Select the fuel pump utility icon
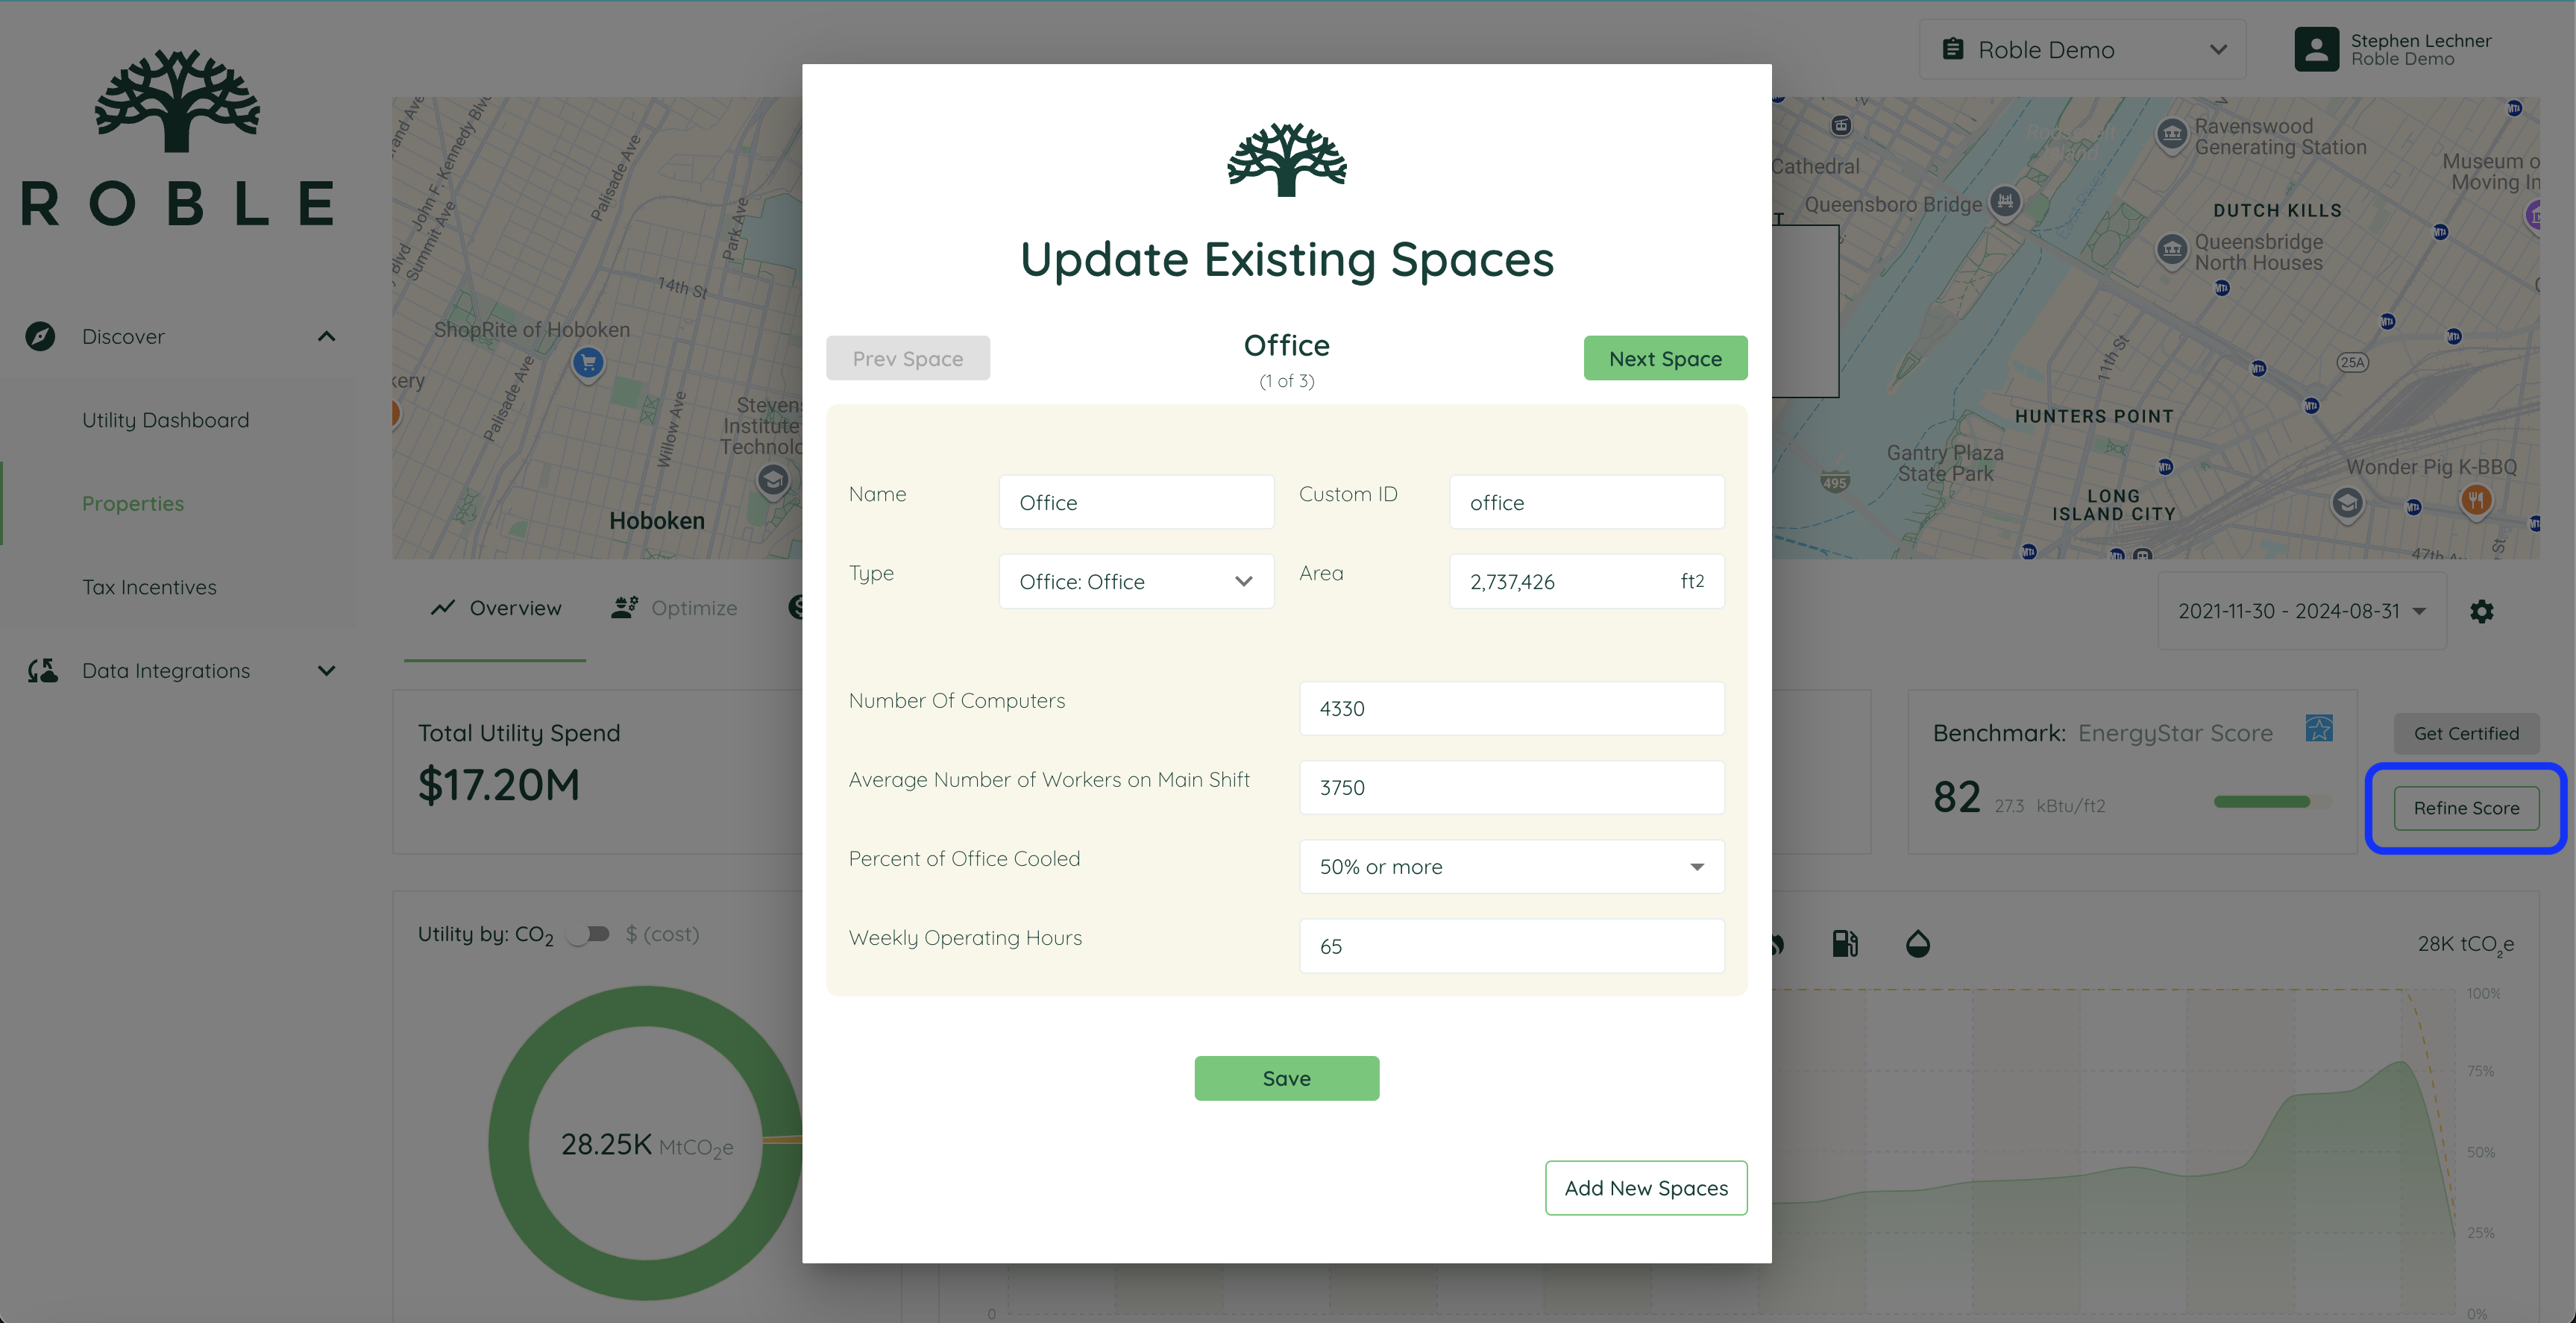The width and height of the screenshot is (2576, 1323). [1844, 943]
